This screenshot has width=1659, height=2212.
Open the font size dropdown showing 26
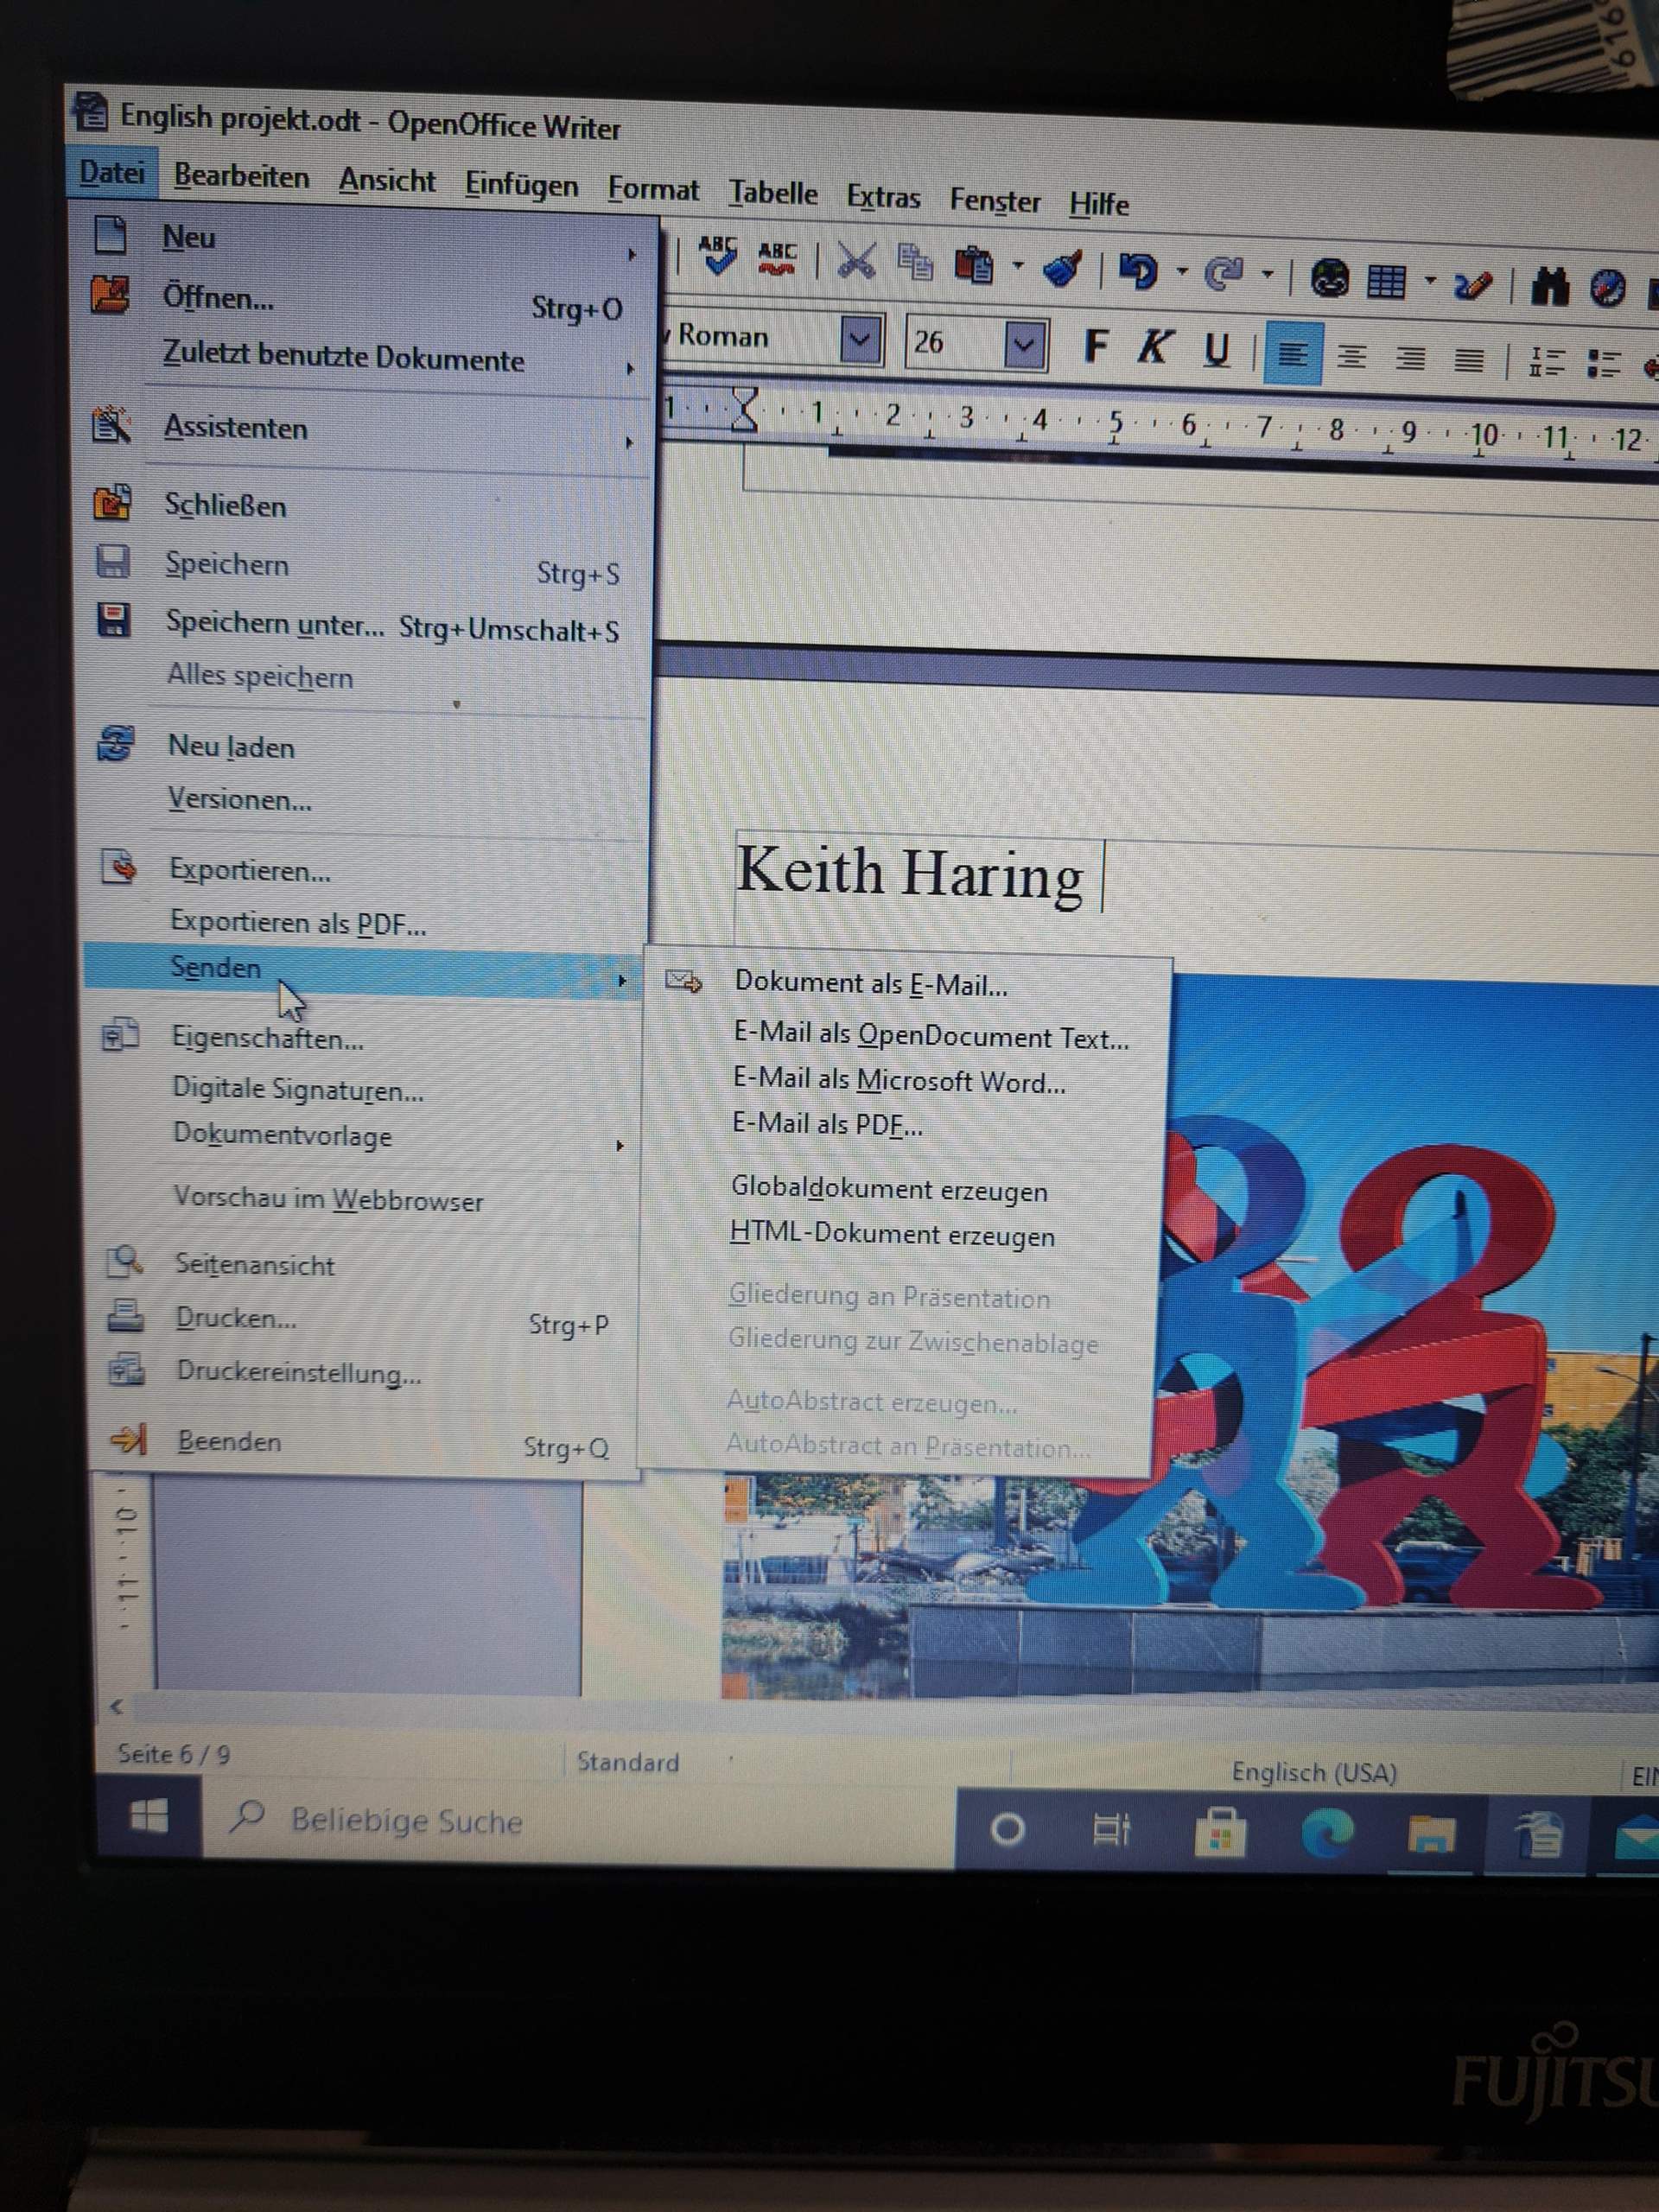(1024, 344)
